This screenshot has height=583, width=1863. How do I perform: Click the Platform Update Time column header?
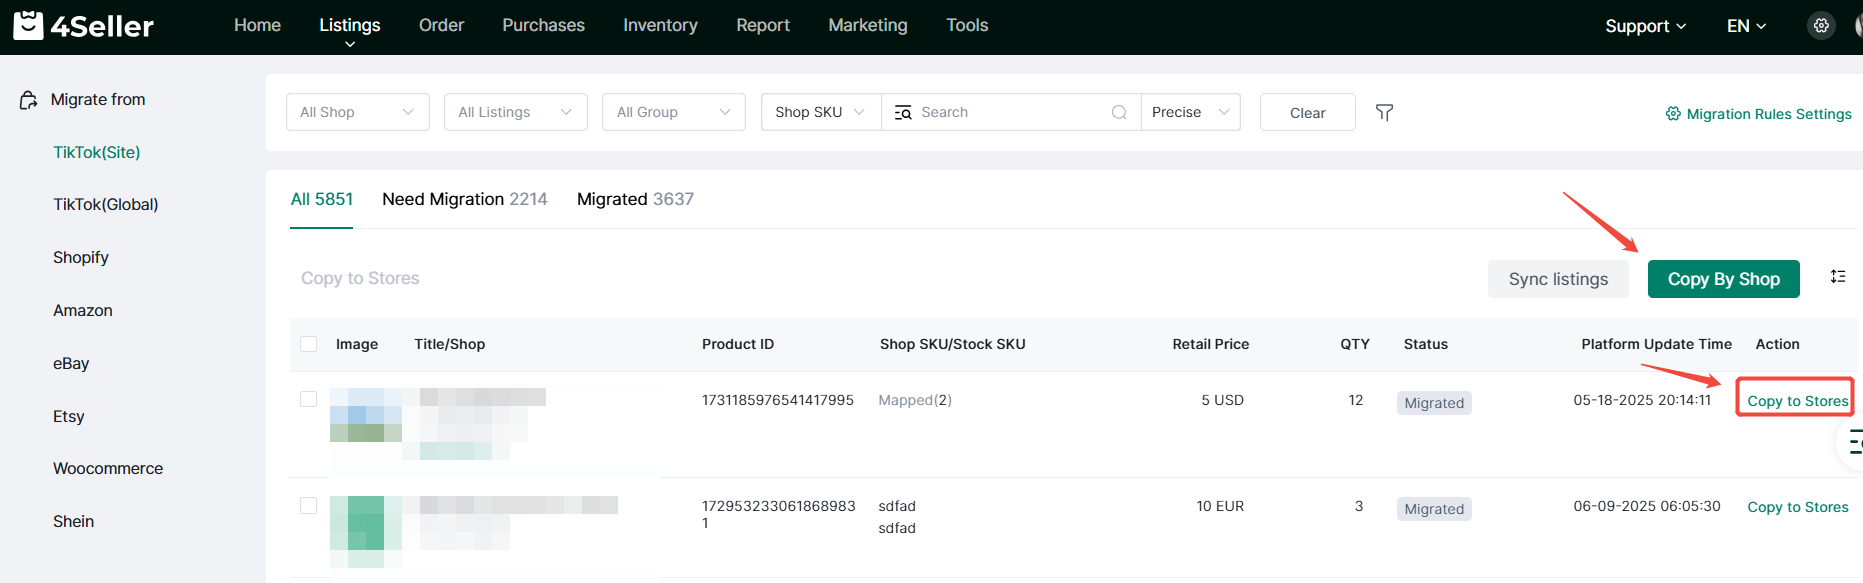pos(1656,344)
